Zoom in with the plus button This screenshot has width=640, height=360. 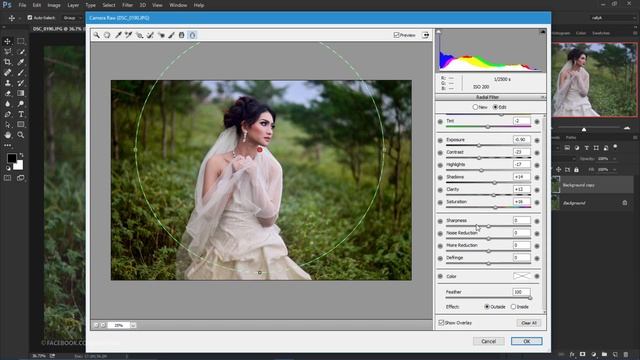pyautogui.click(x=103, y=325)
